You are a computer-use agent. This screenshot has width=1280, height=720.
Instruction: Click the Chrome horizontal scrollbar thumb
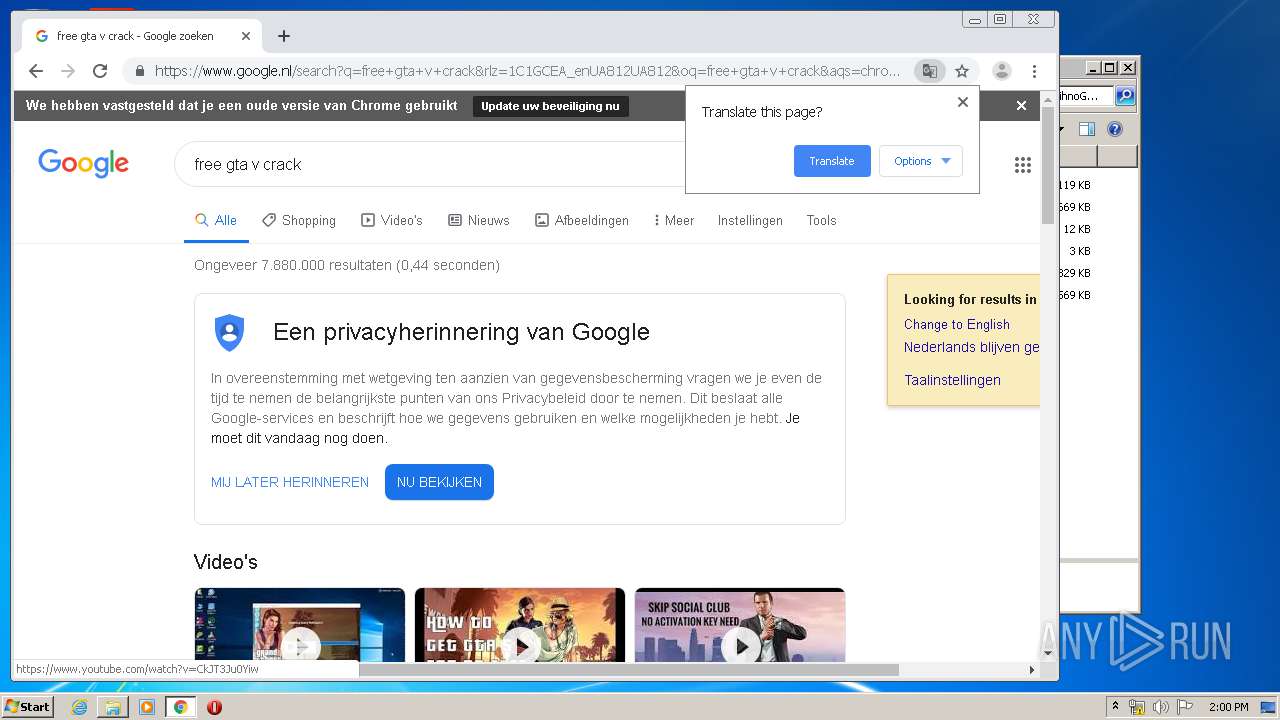(x=628, y=670)
